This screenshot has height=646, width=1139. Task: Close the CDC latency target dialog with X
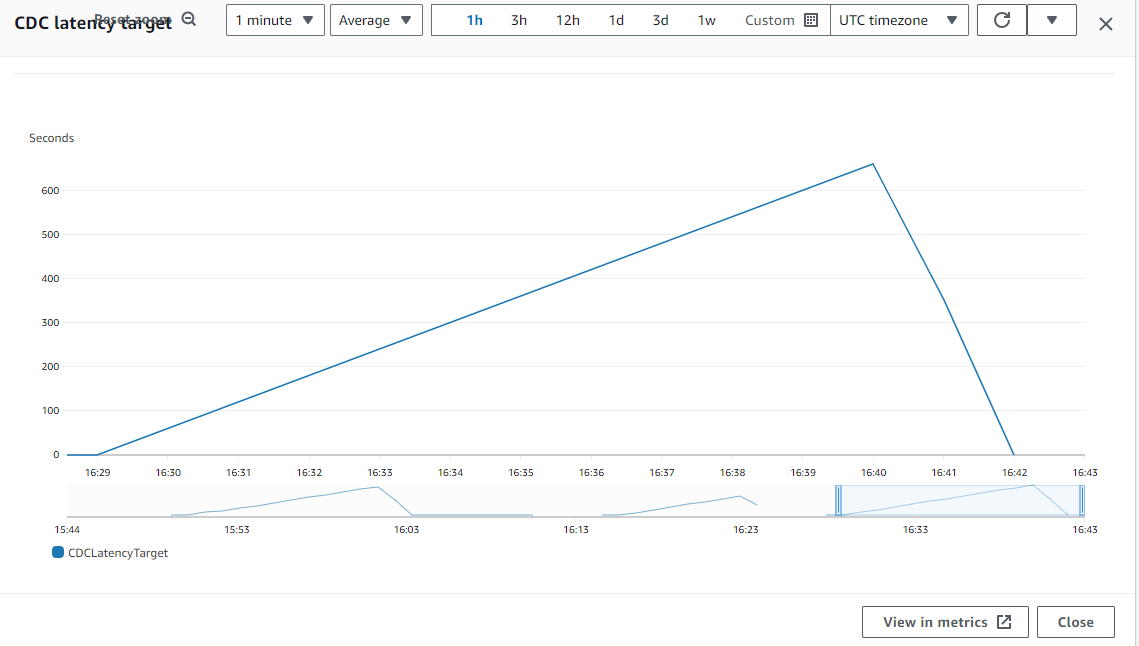pyautogui.click(x=1105, y=24)
